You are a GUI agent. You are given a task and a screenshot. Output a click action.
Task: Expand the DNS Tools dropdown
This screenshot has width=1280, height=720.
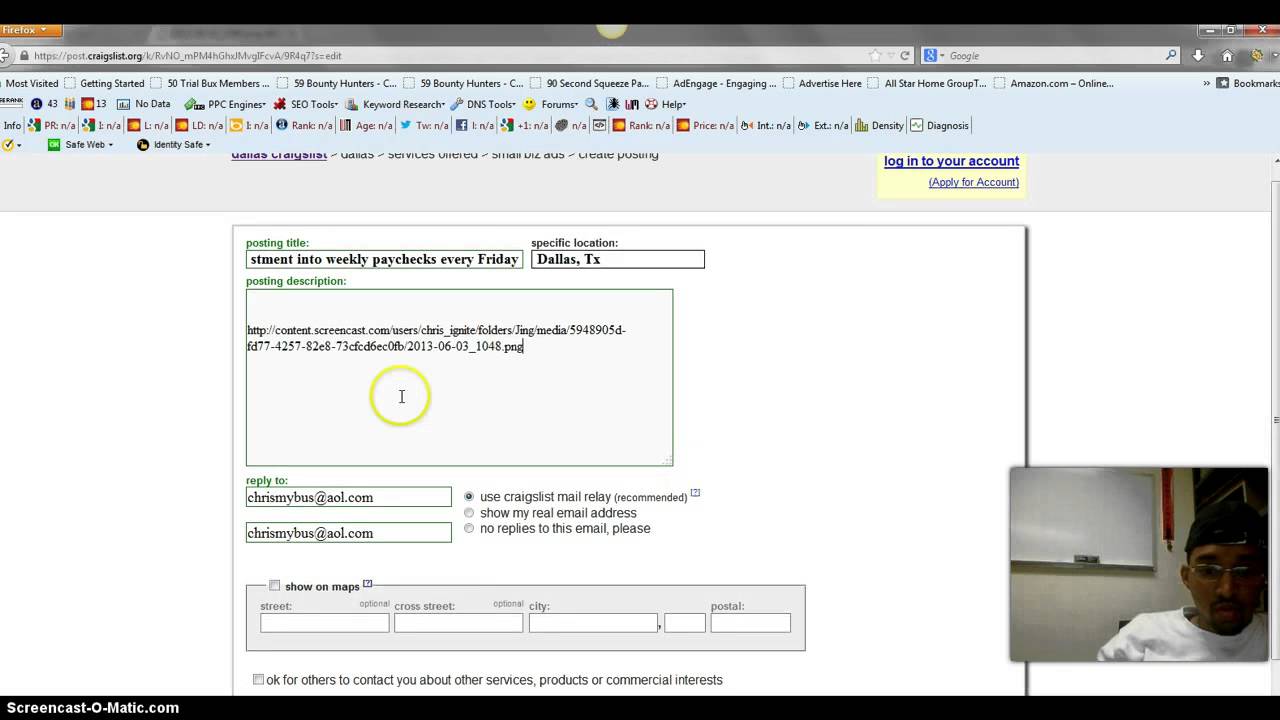pyautogui.click(x=483, y=104)
